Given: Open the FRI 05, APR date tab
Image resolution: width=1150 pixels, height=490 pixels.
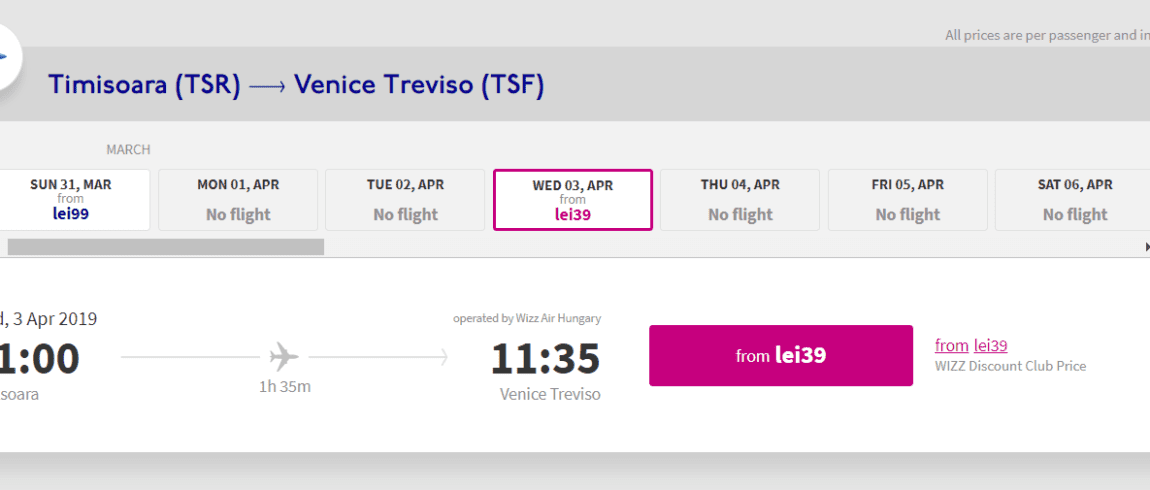Looking at the screenshot, I should [x=907, y=200].
